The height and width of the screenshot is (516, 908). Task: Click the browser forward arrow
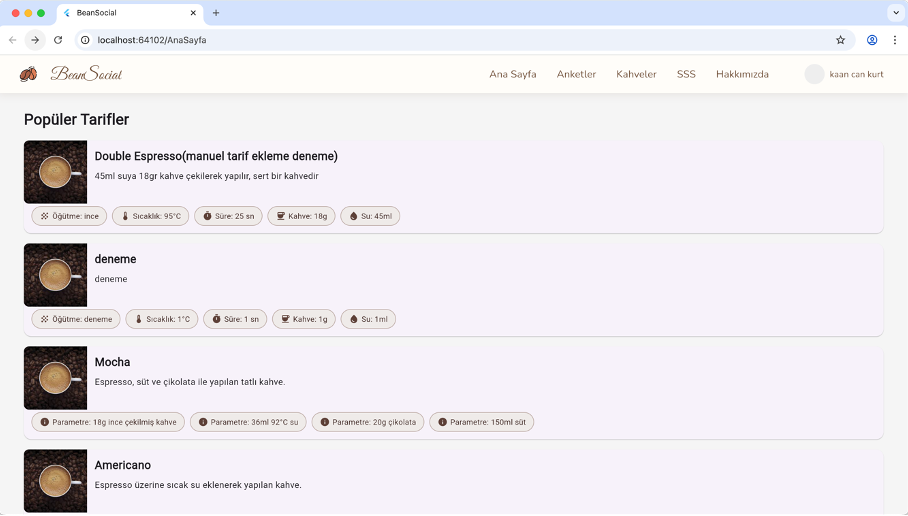click(x=35, y=40)
